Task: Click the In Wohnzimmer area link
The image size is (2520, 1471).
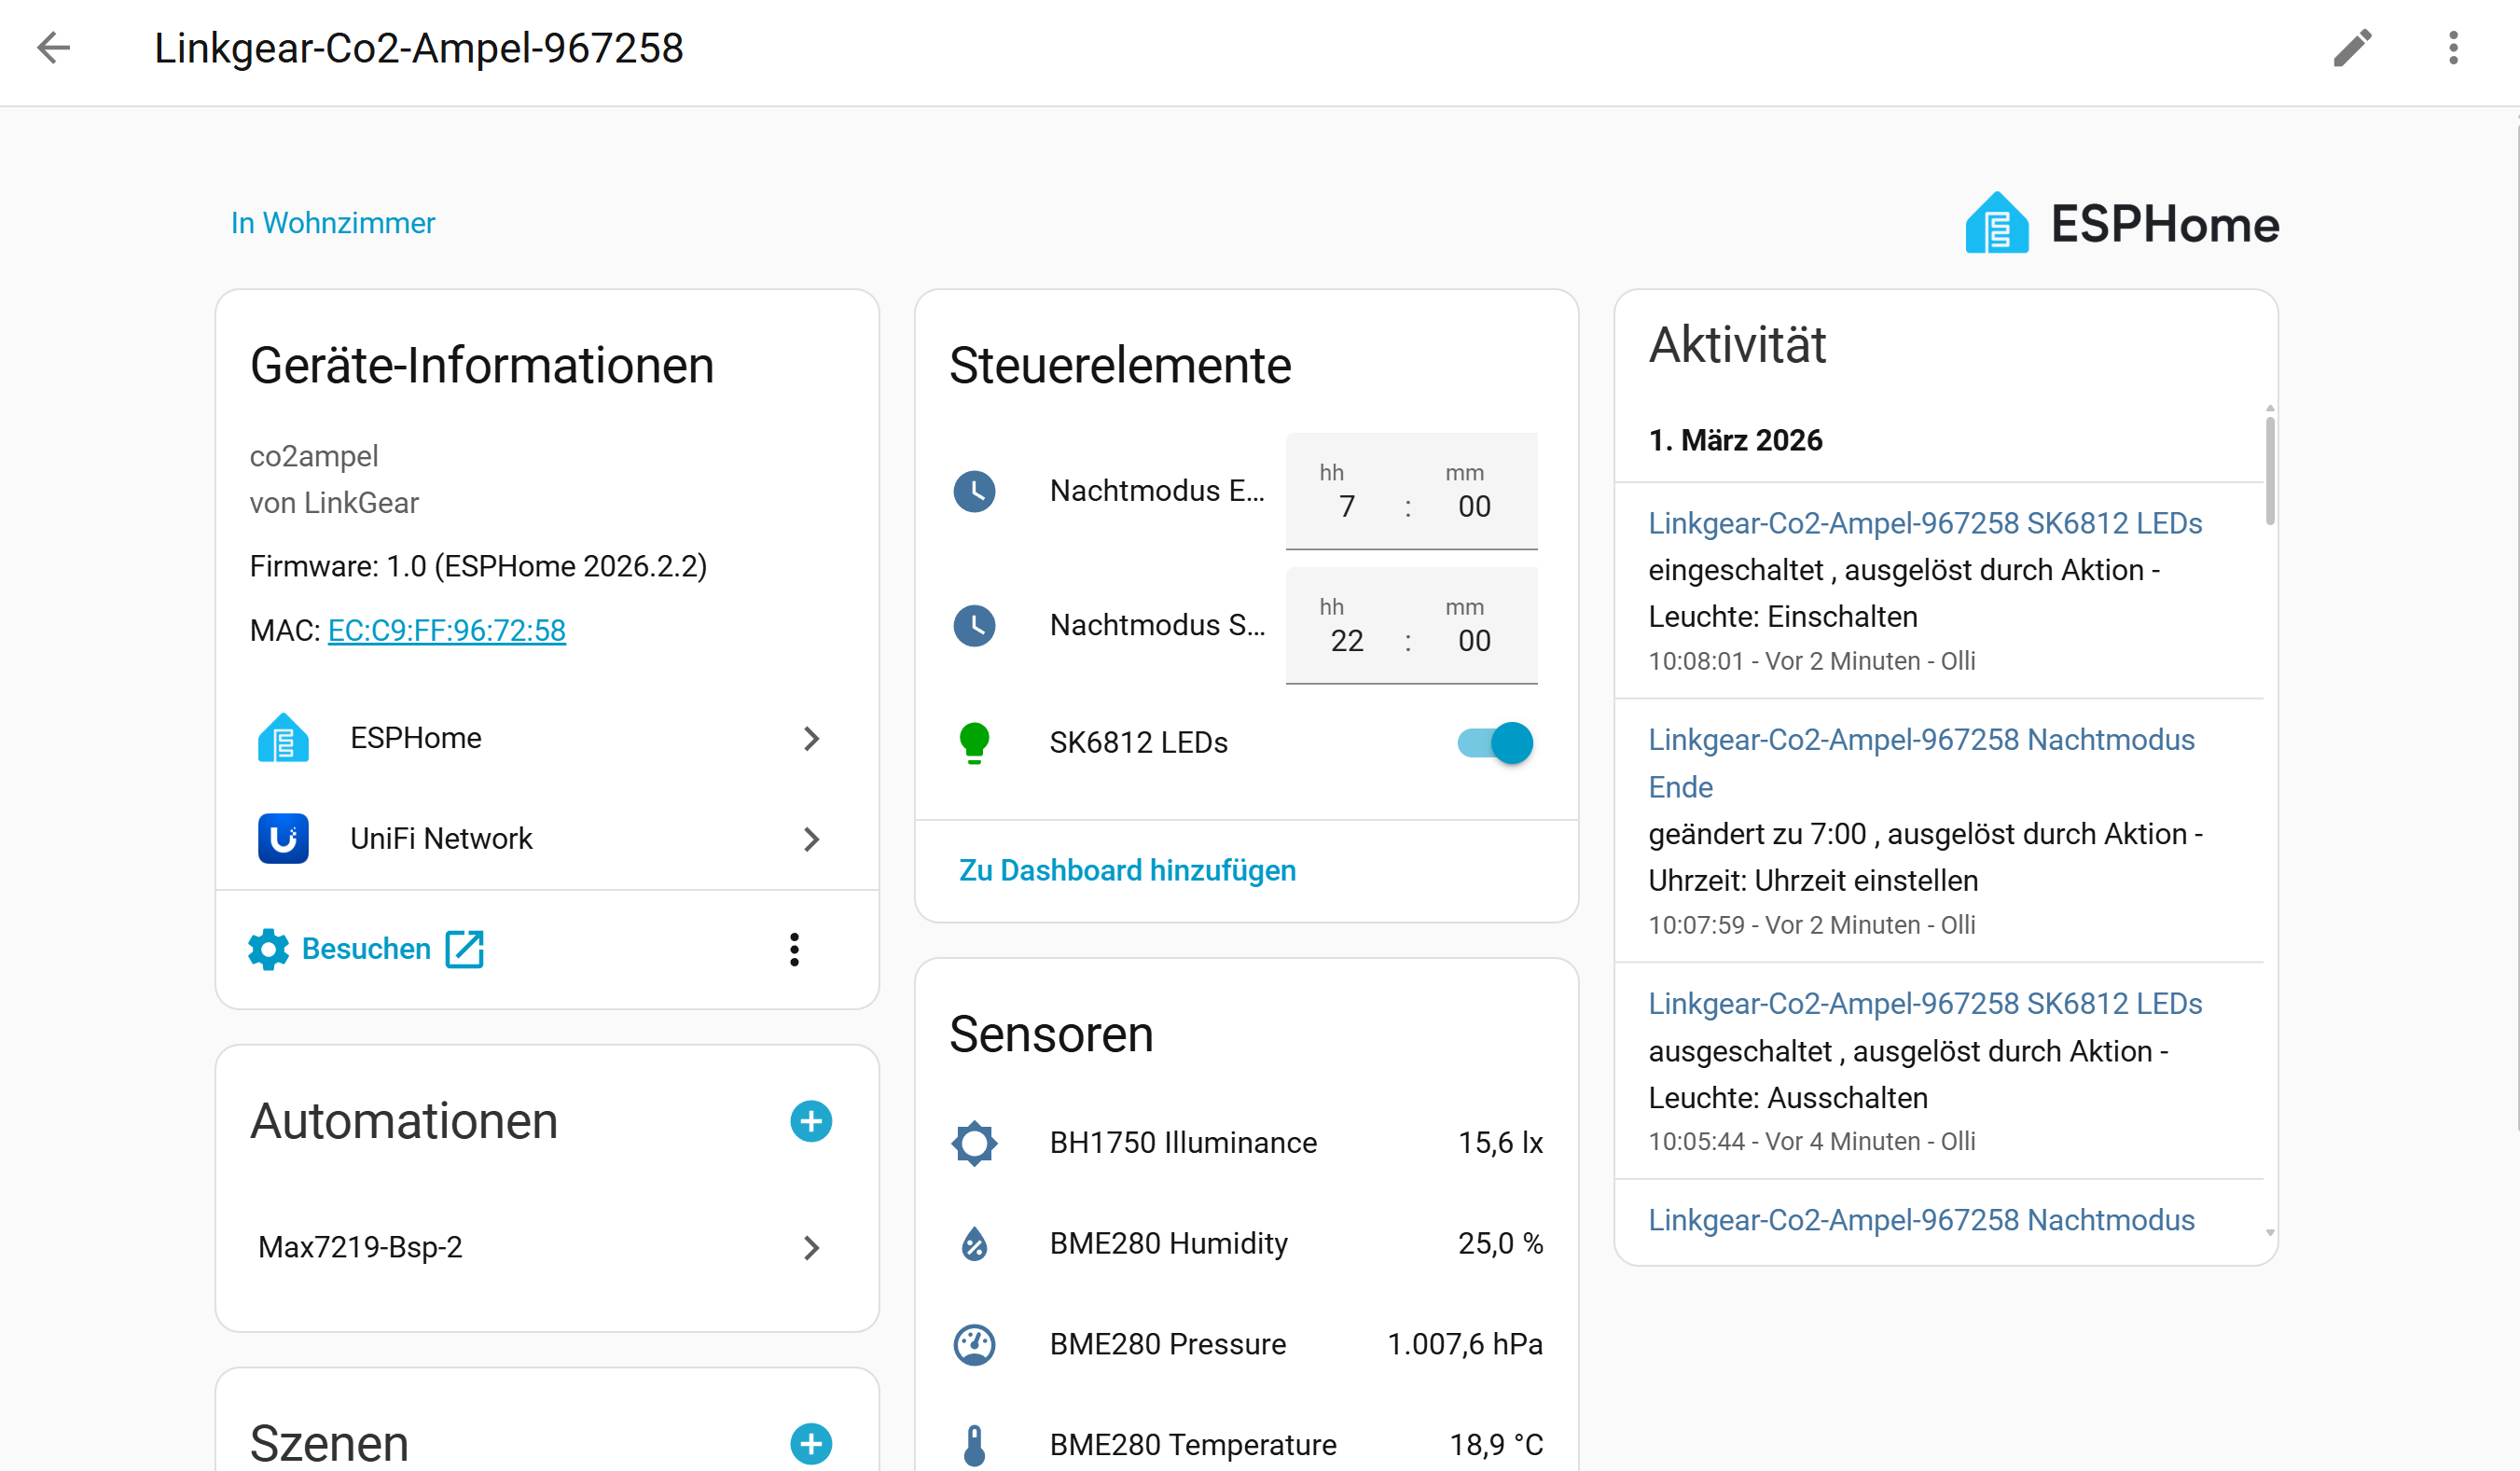Action: (x=333, y=222)
